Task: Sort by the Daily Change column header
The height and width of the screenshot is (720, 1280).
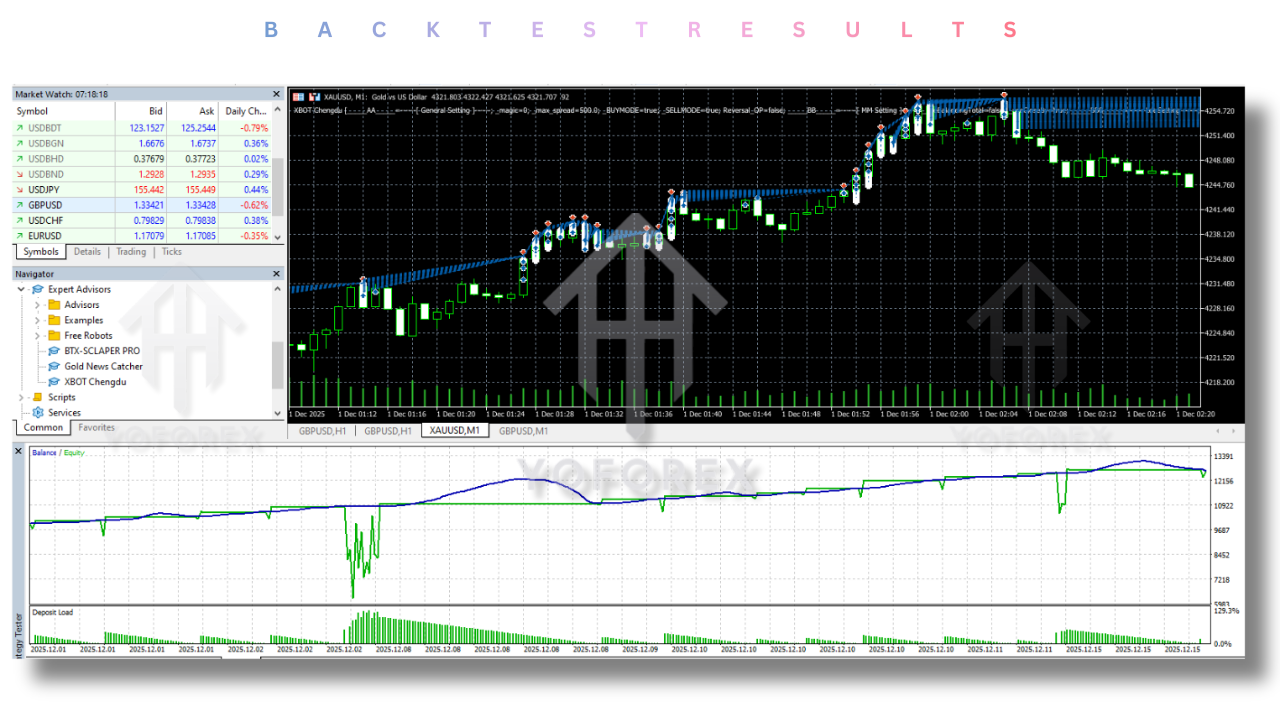Action: (245, 111)
